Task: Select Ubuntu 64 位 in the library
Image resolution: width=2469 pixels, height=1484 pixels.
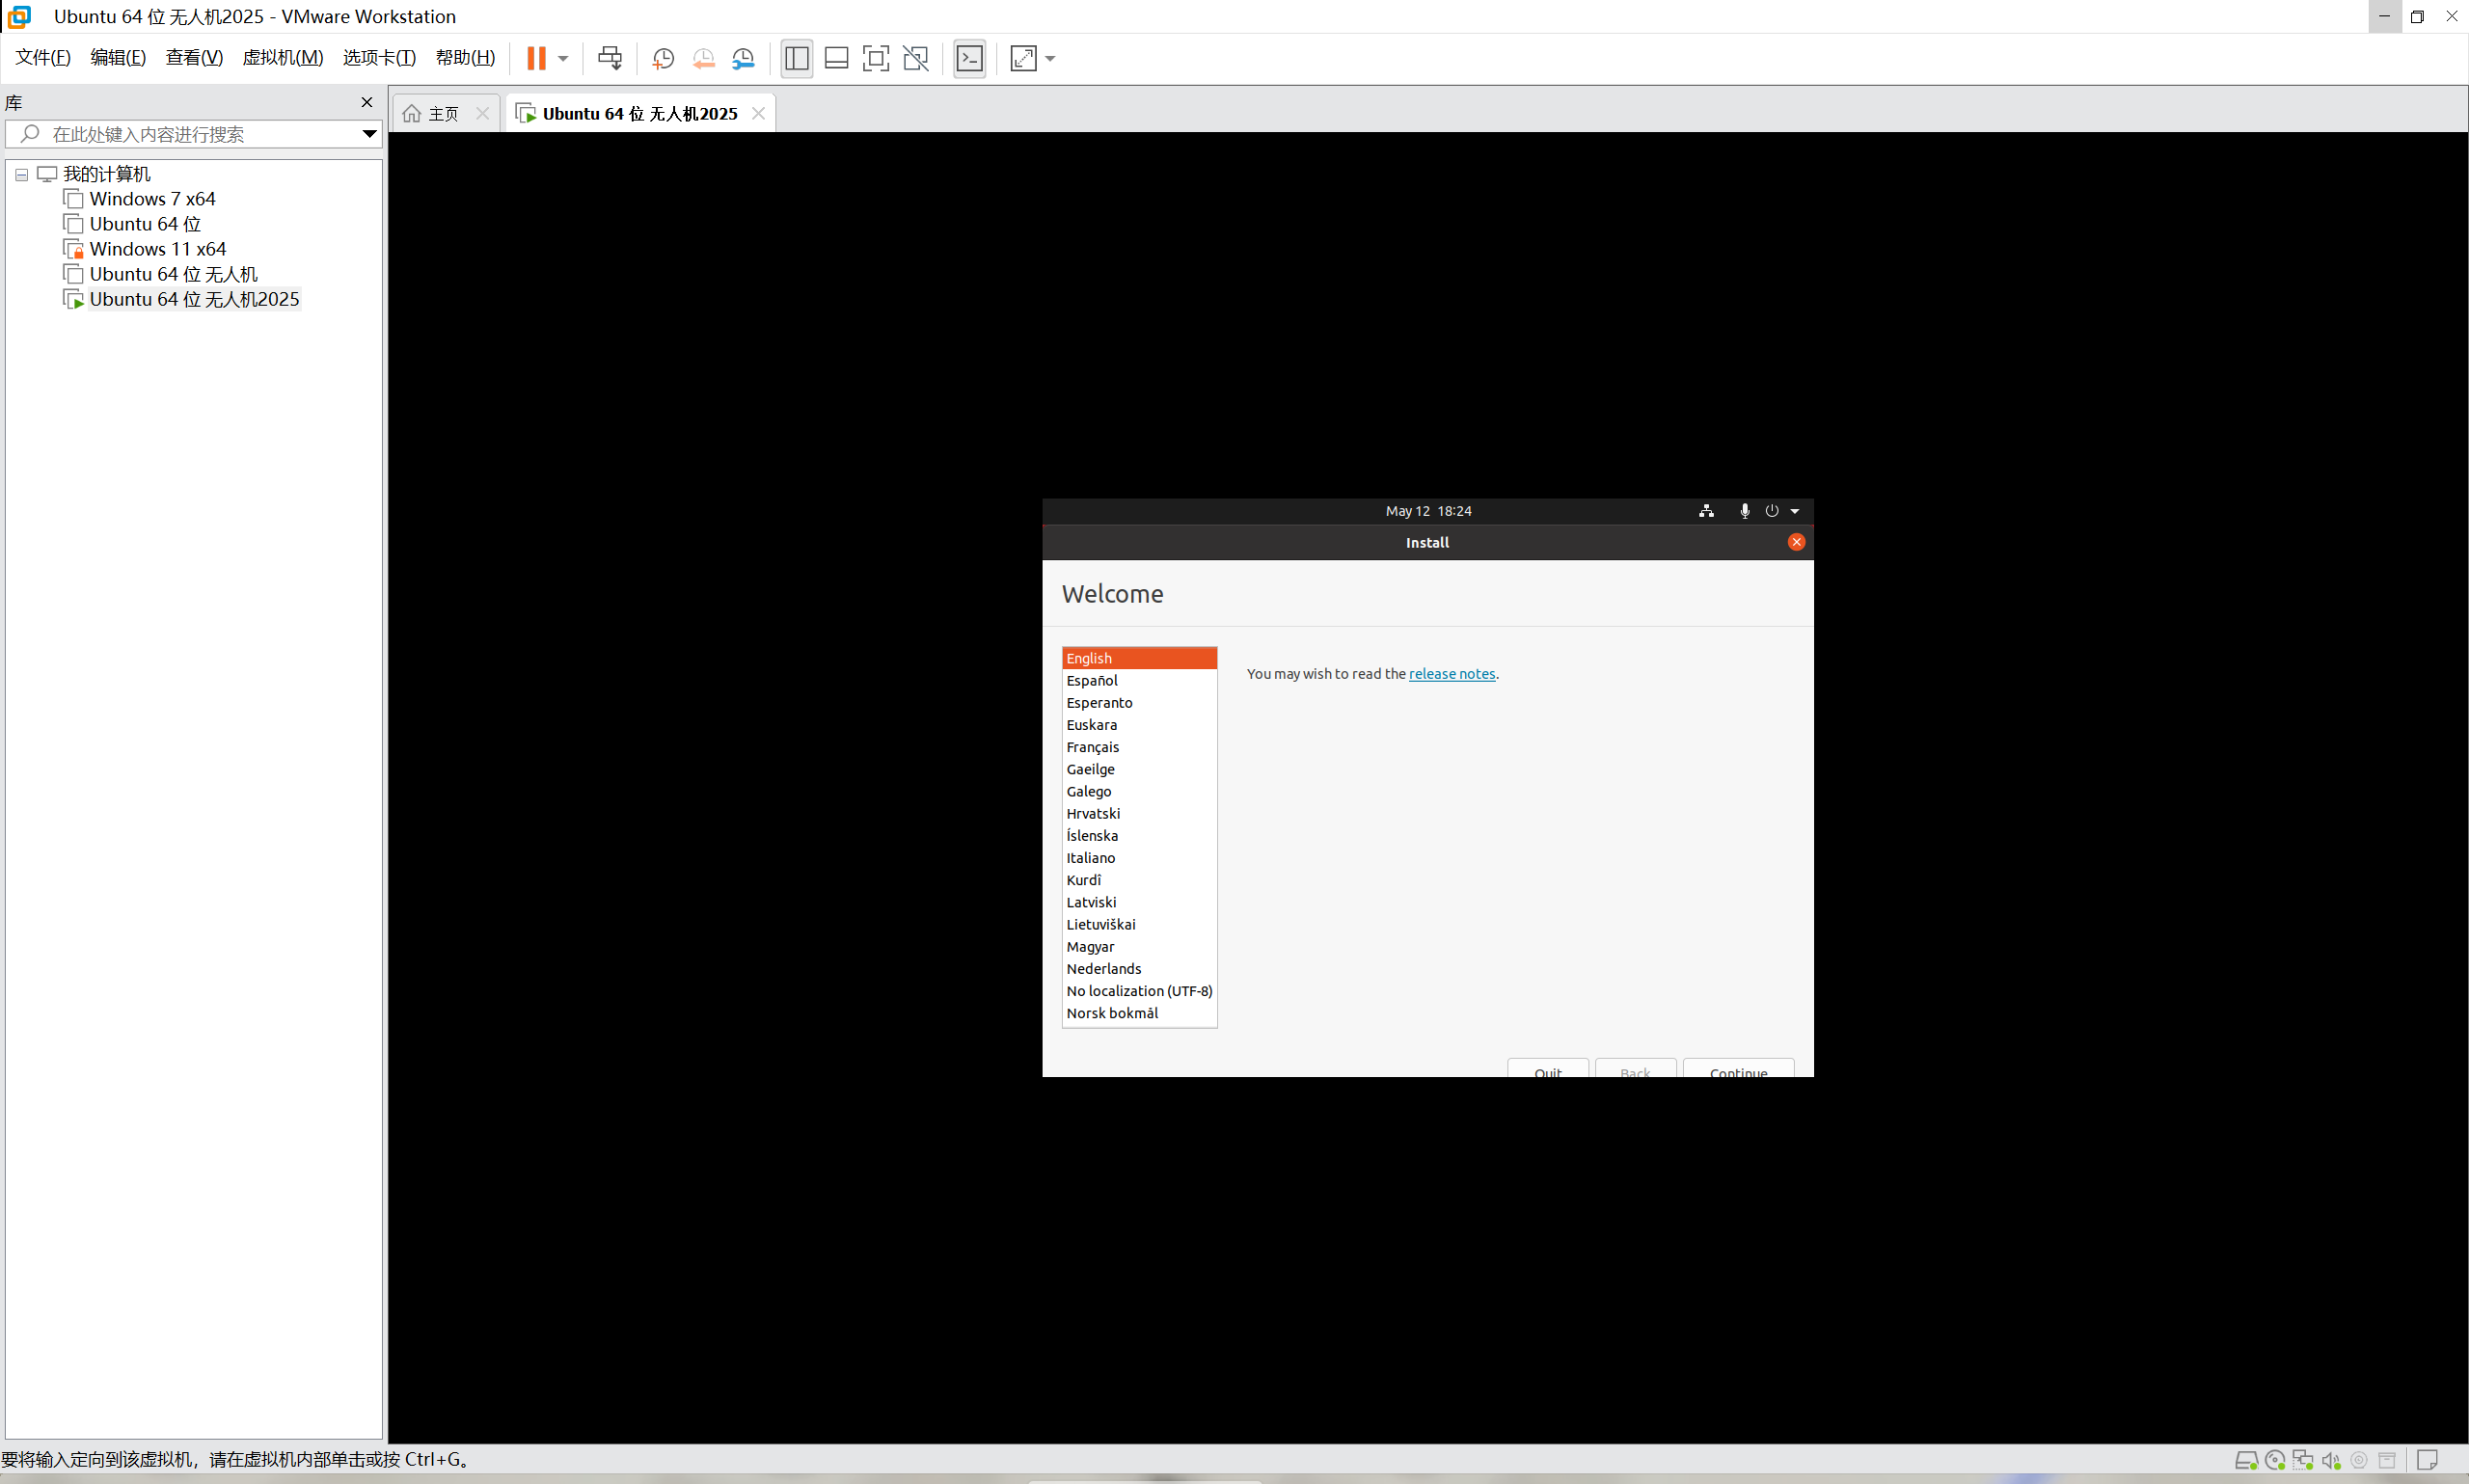Action: coord(145,224)
